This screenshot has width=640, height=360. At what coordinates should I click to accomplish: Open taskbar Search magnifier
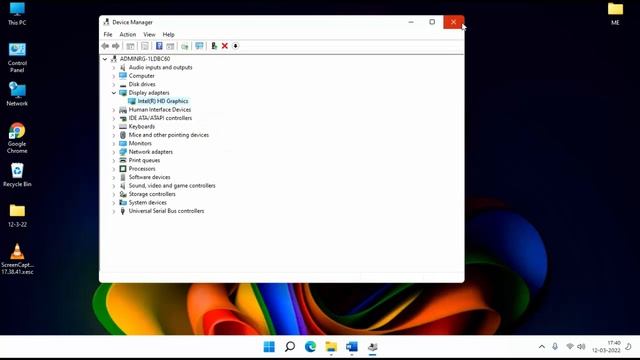point(290,347)
